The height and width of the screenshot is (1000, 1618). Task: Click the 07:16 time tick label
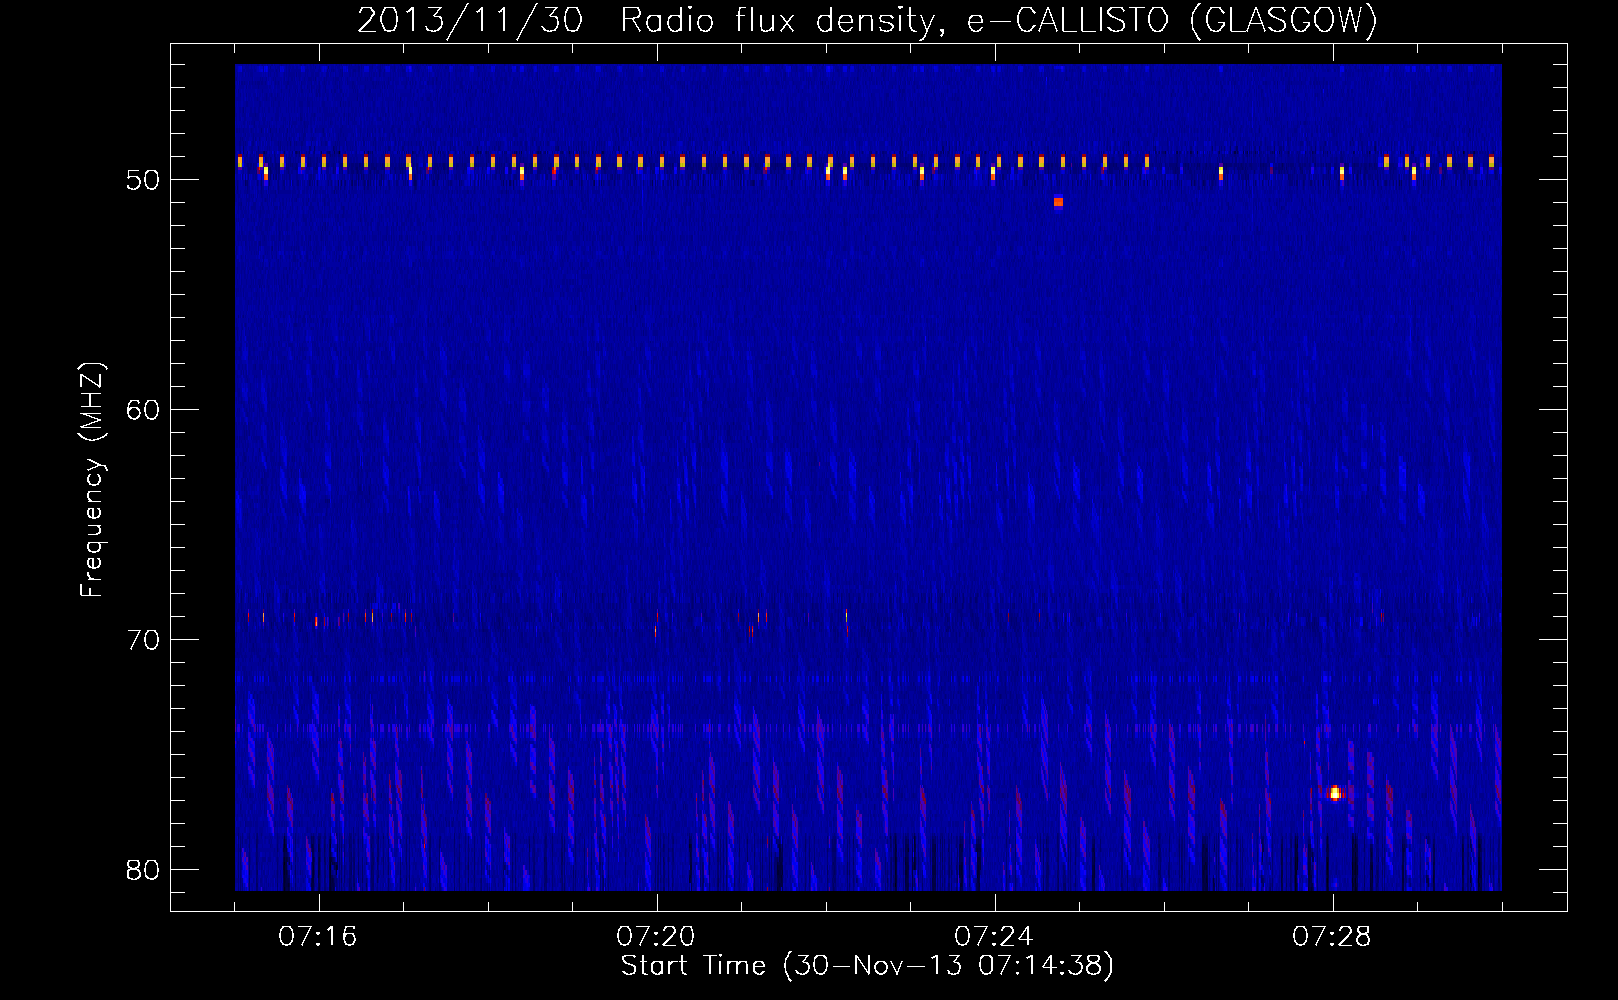click(318, 937)
